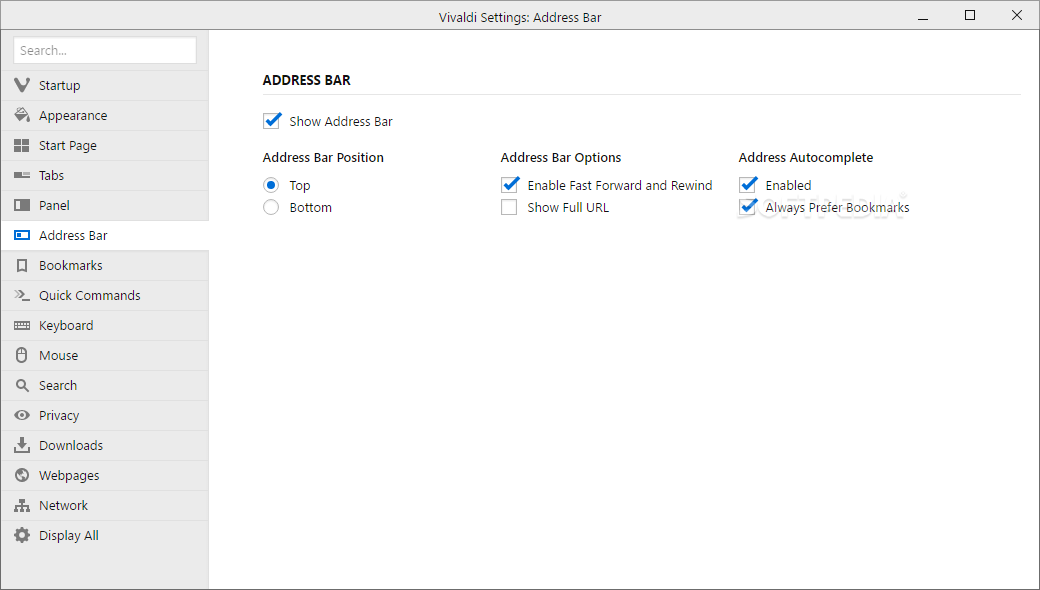Open Quick Commands settings
Viewport: 1040px width, 590px height.
[x=90, y=295]
